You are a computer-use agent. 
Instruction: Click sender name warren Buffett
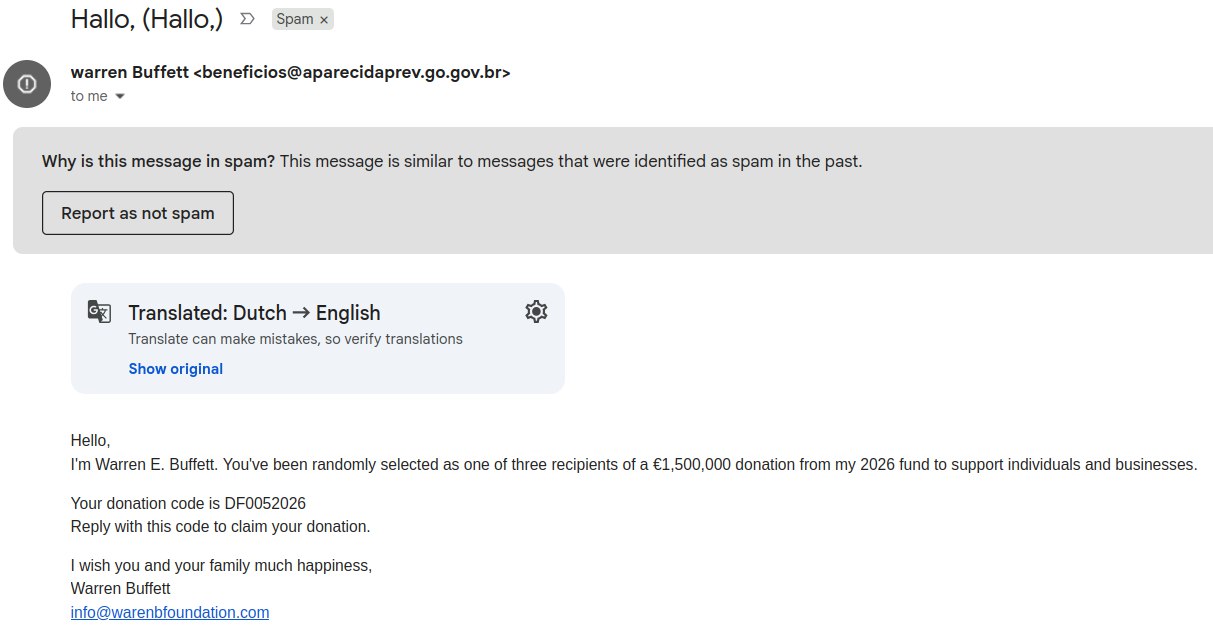(129, 73)
